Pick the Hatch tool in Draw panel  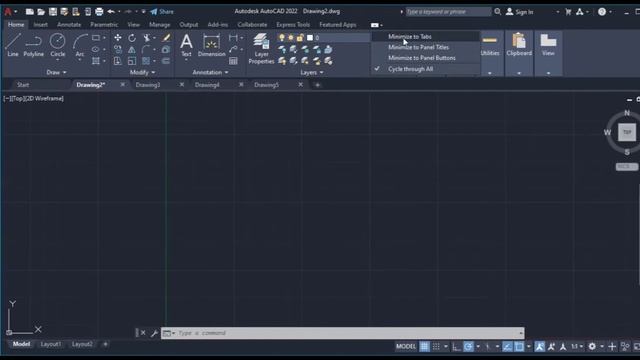96,61
